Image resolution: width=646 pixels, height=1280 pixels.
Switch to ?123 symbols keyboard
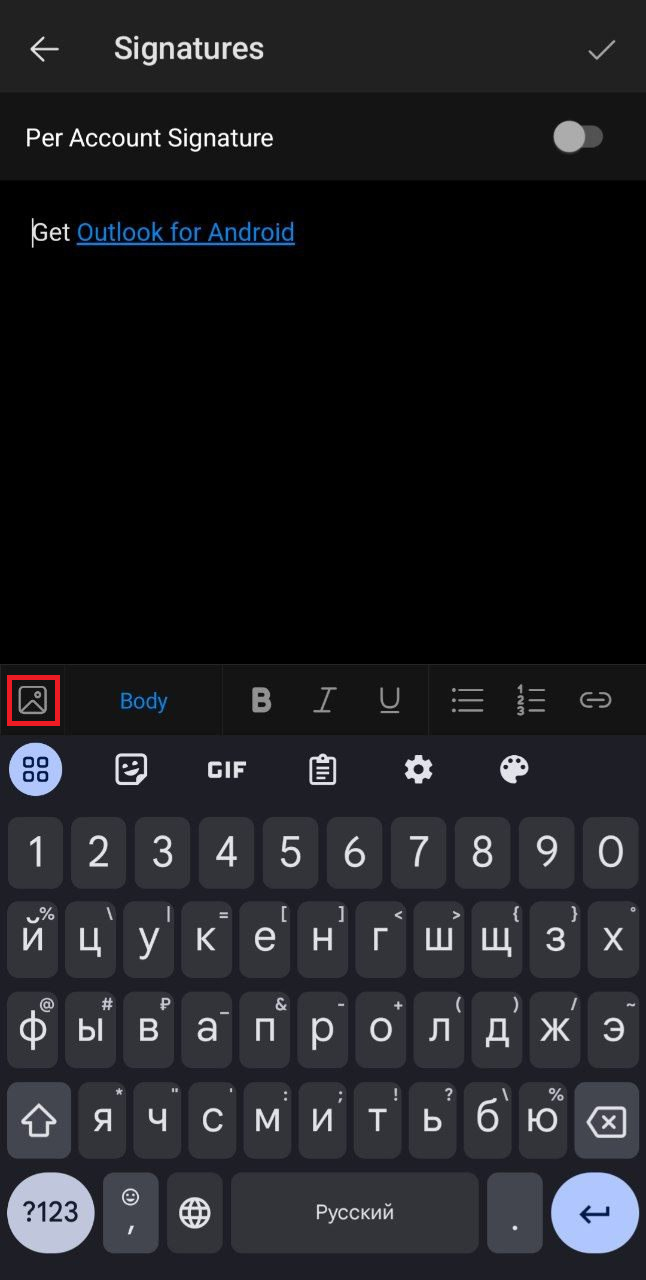click(x=51, y=1213)
